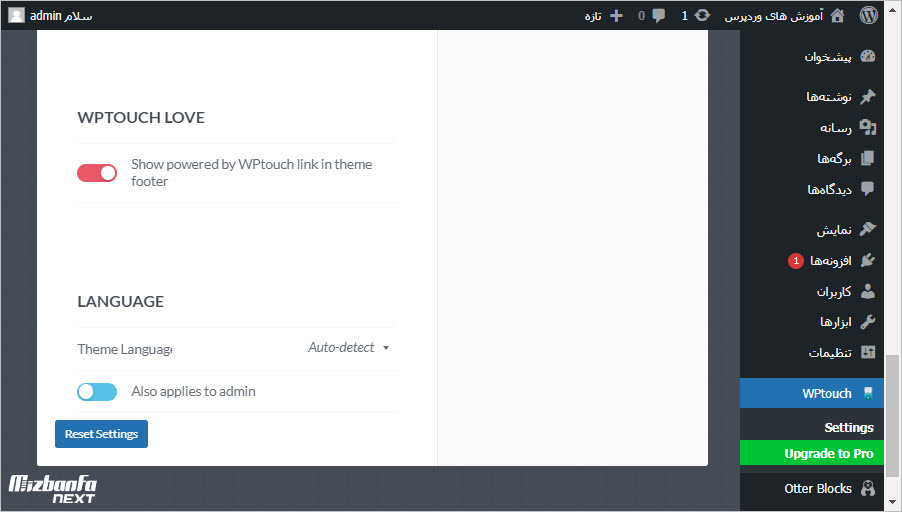Click the red plugins update badge
The image size is (902, 512).
pos(796,261)
